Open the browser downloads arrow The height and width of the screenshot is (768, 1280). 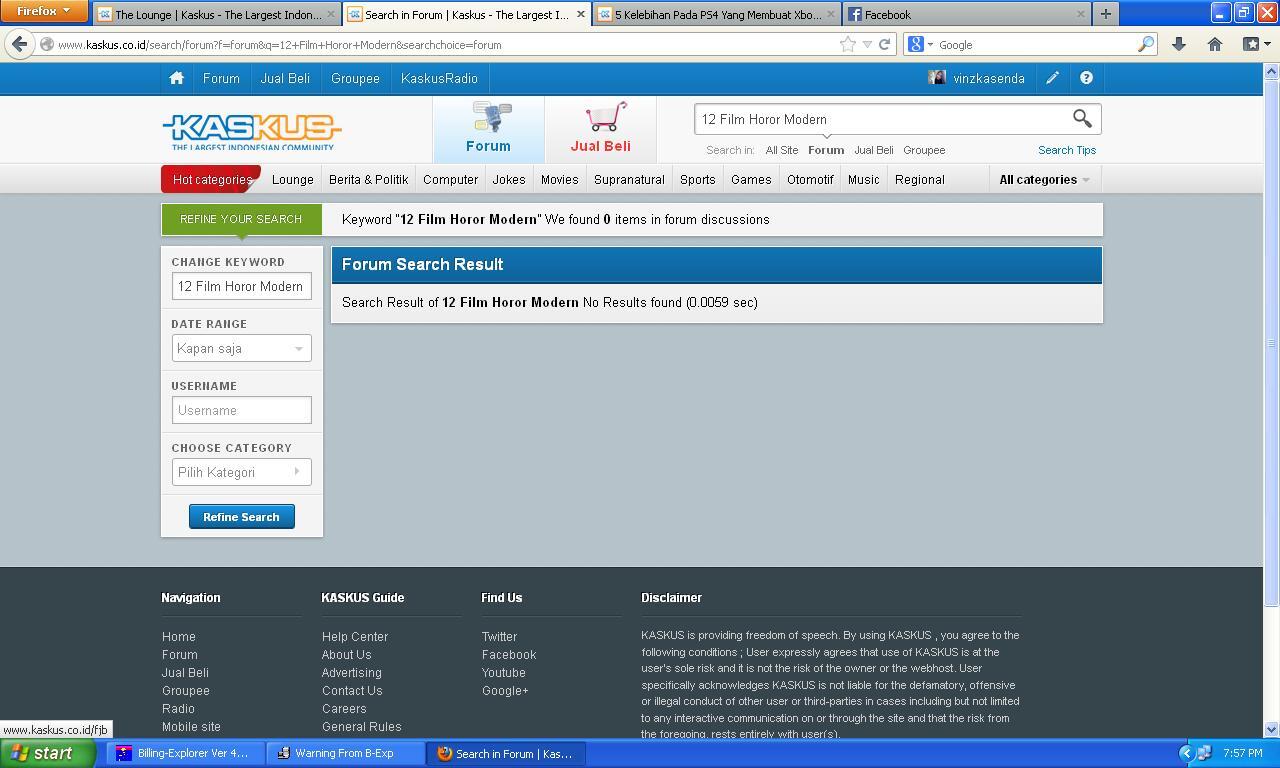click(1179, 44)
